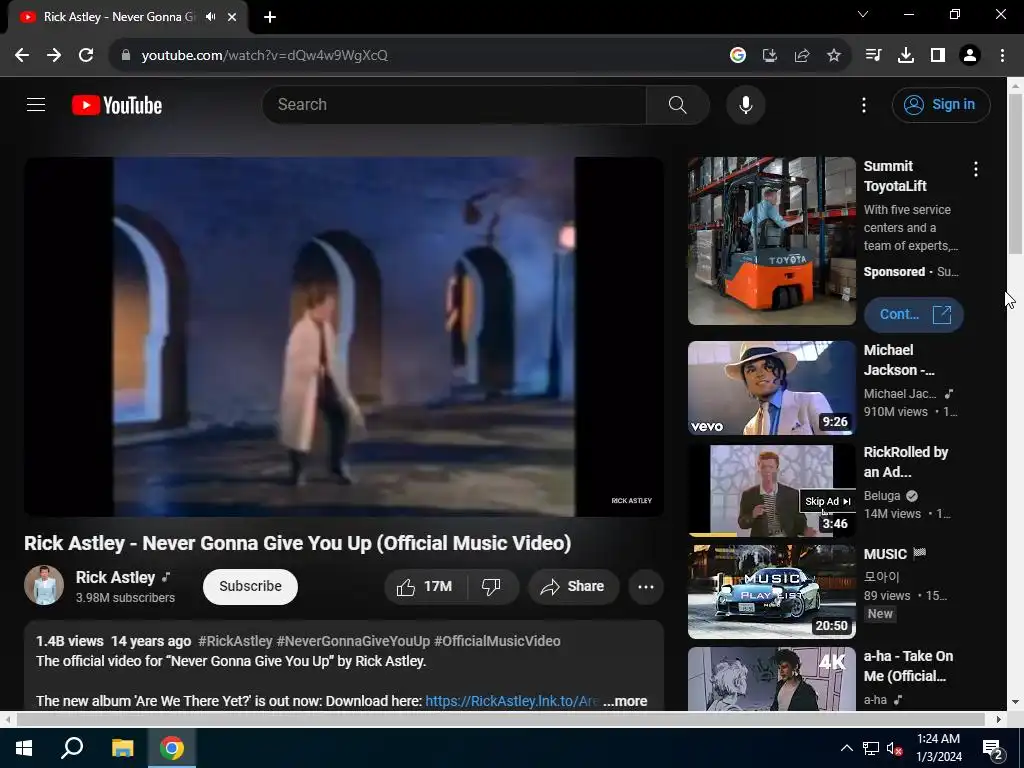
Task: Click Skip Ad on RickRolled thumbnail
Action: tap(827, 502)
